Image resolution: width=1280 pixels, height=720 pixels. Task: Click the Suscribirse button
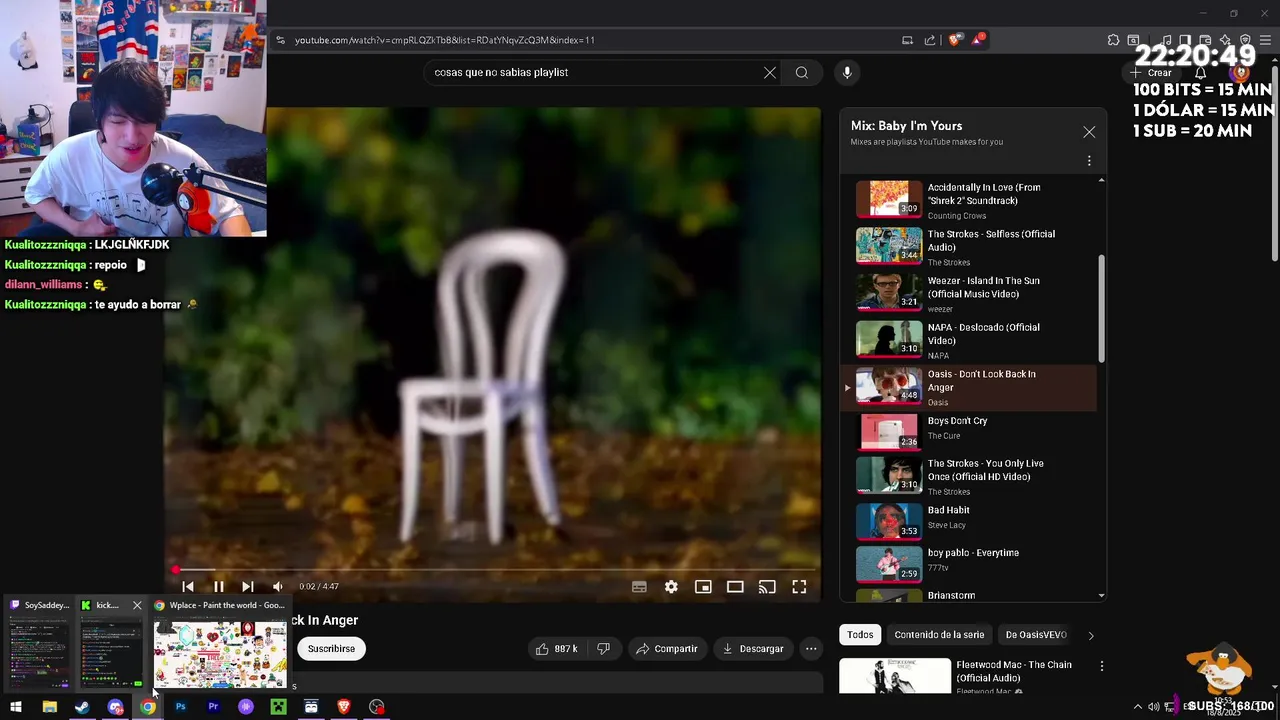331,649
